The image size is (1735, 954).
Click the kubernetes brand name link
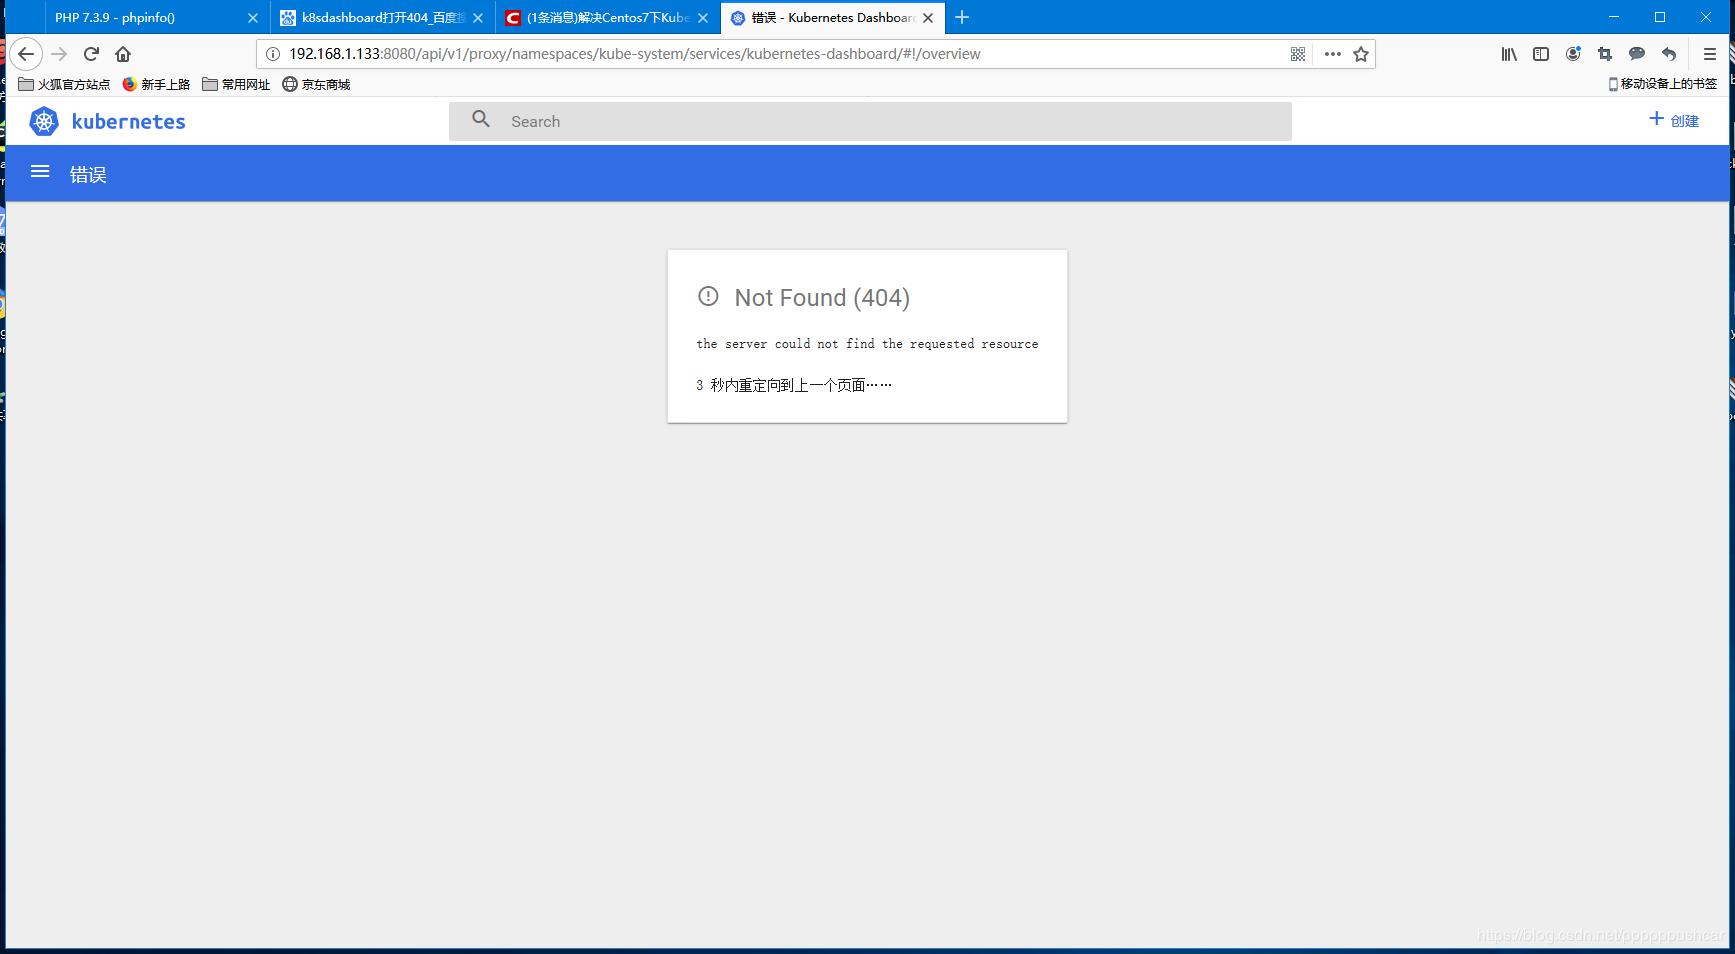click(x=129, y=122)
